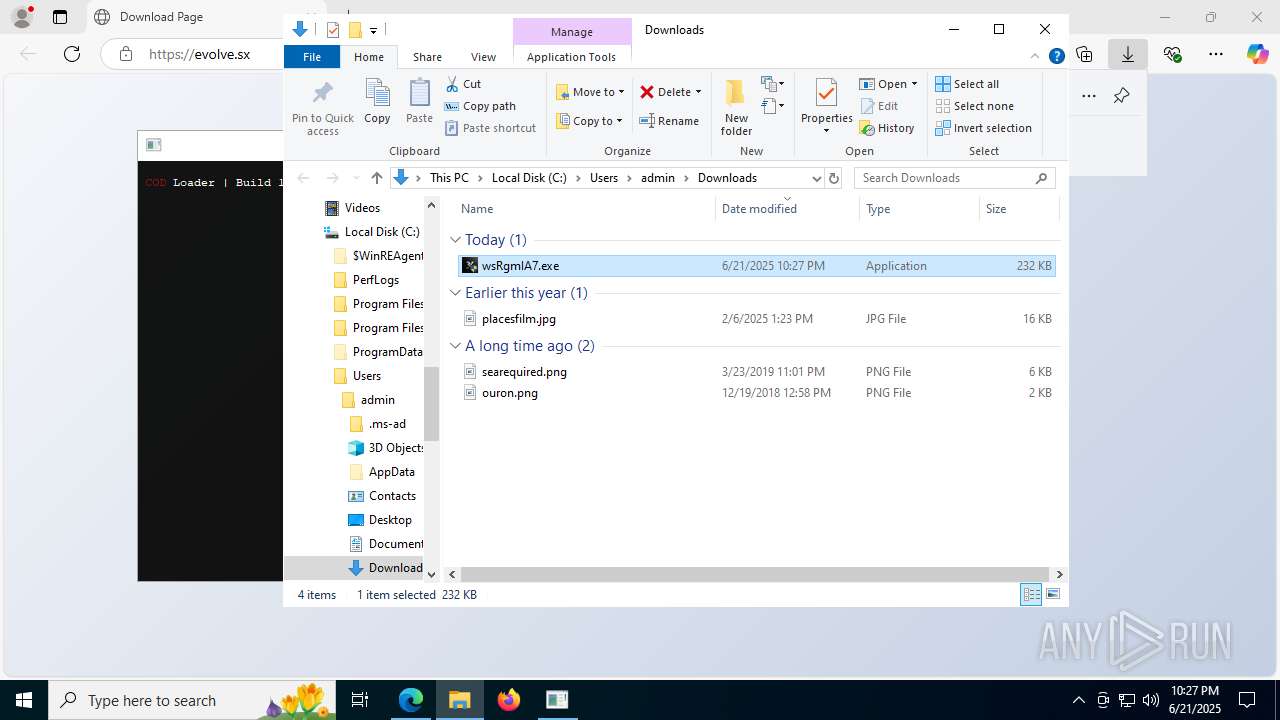This screenshot has height=720, width=1280.
Task: Switch to details view icon
Action: [1031, 595]
